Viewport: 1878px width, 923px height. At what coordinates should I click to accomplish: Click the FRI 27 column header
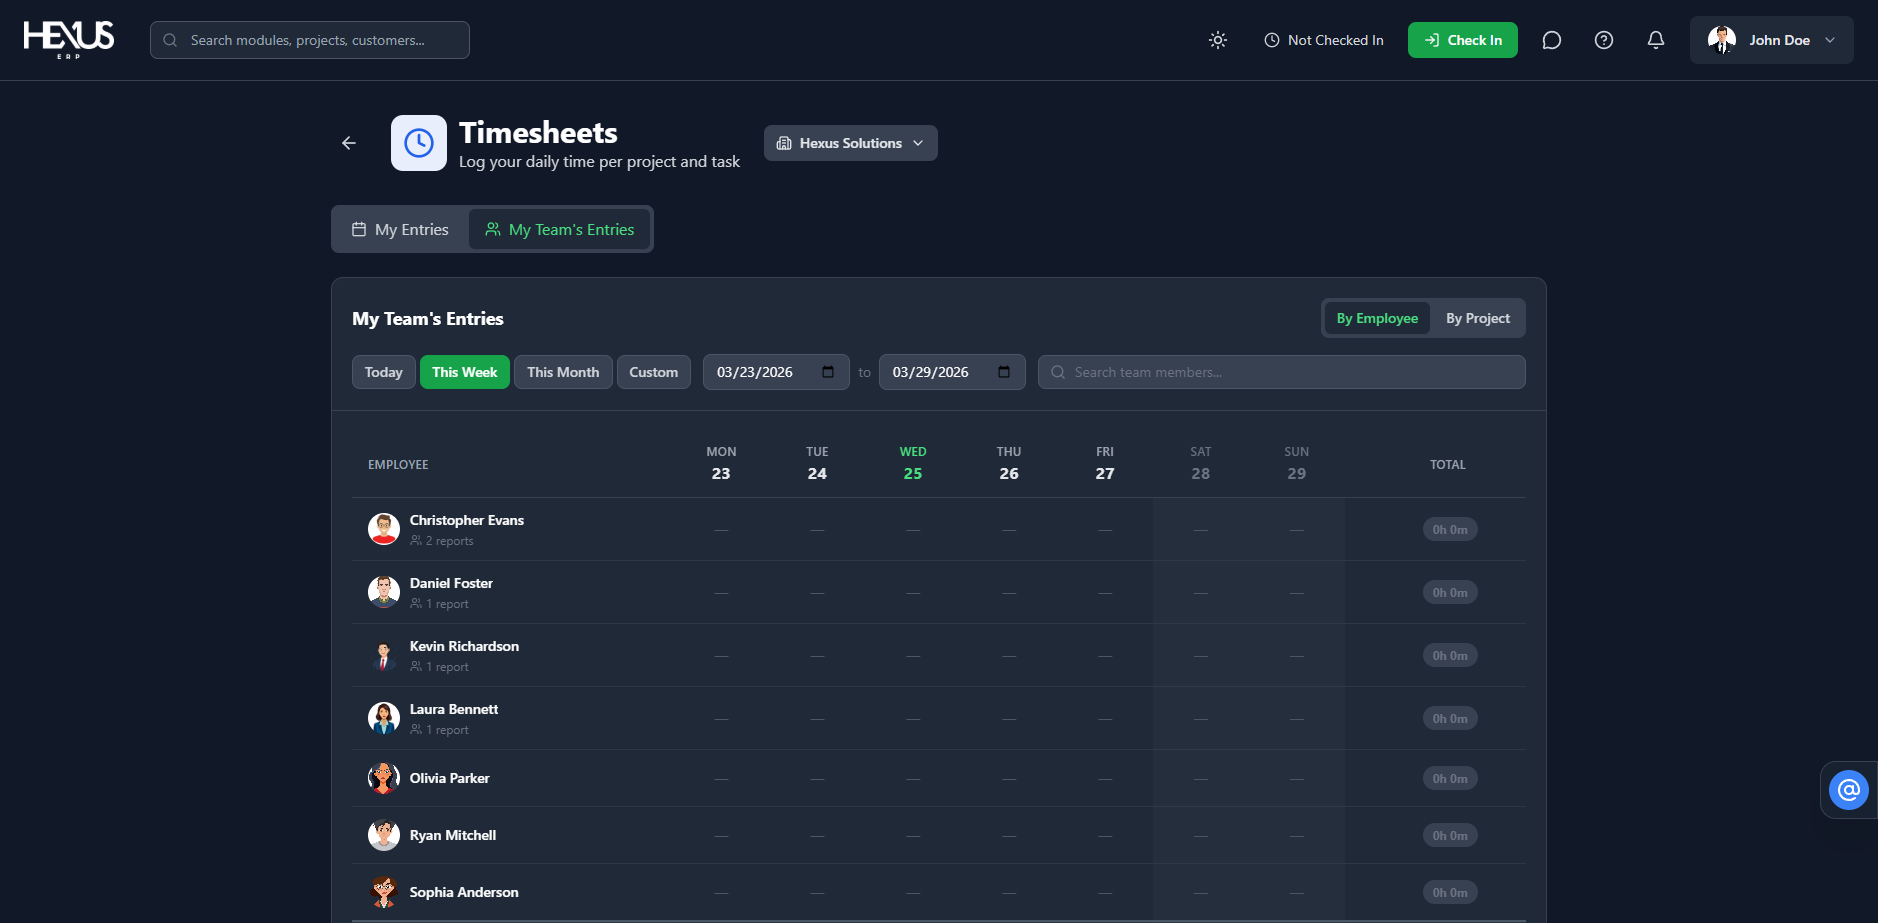[1105, 463]
